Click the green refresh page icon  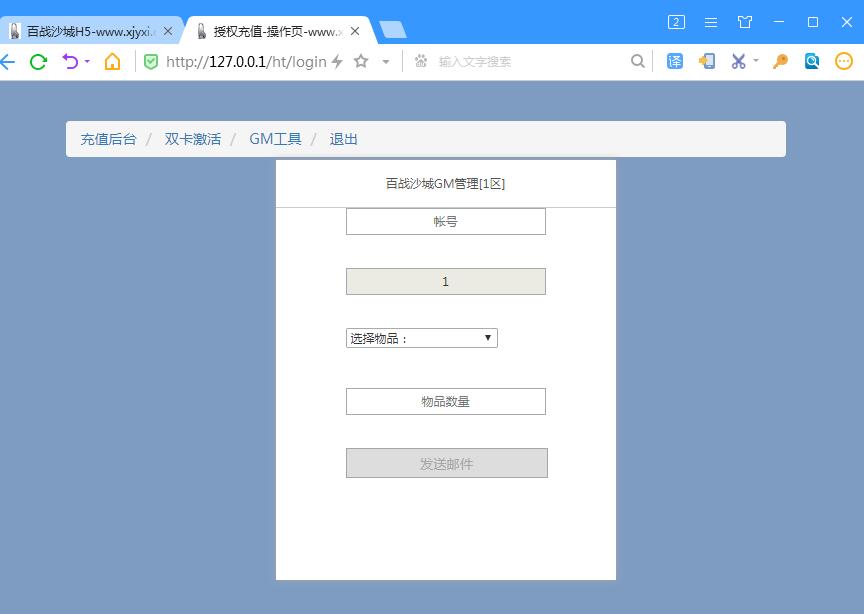tap(38, 62)
